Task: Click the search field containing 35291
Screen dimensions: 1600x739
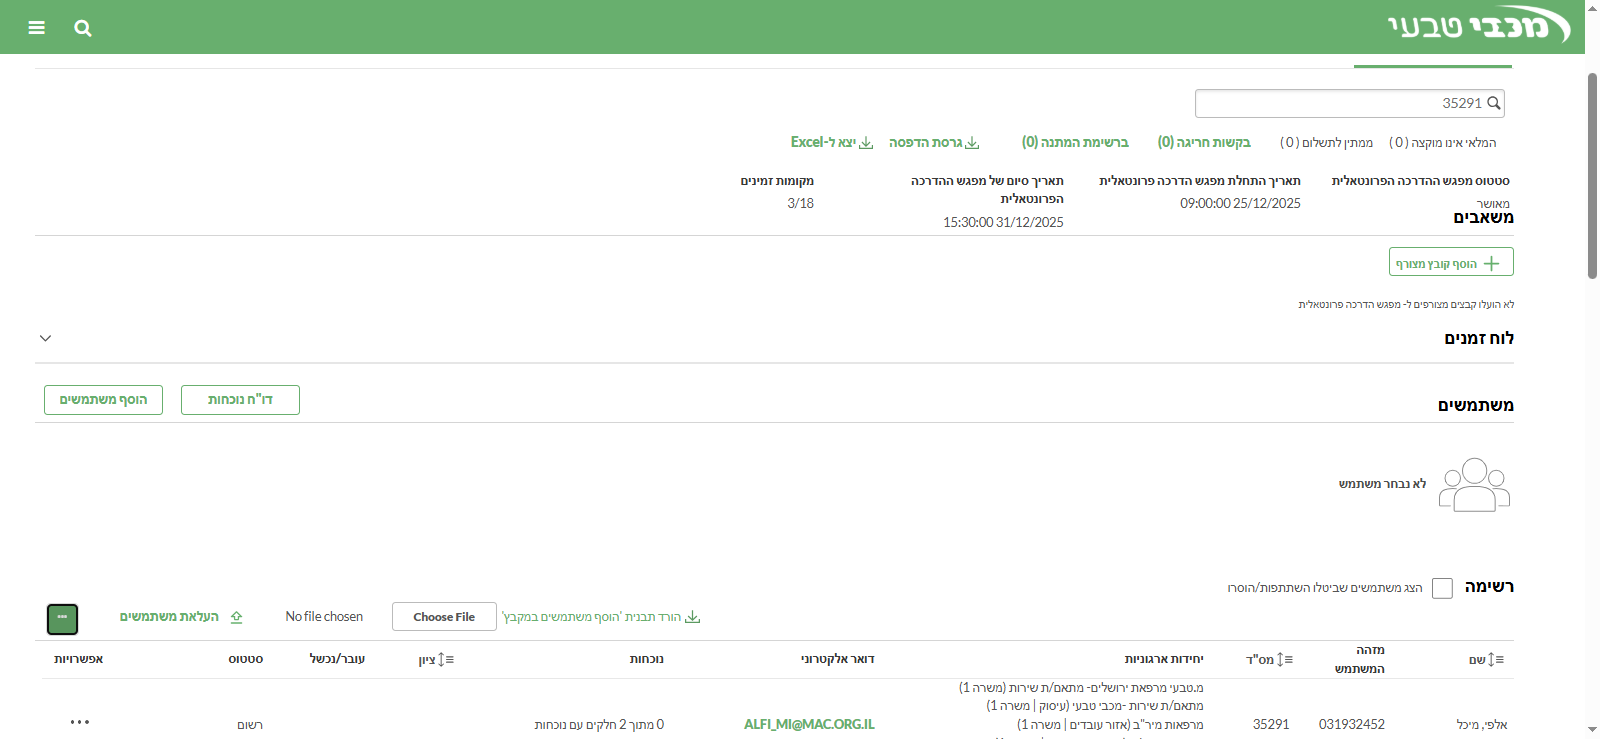Action: point(1340,103)
